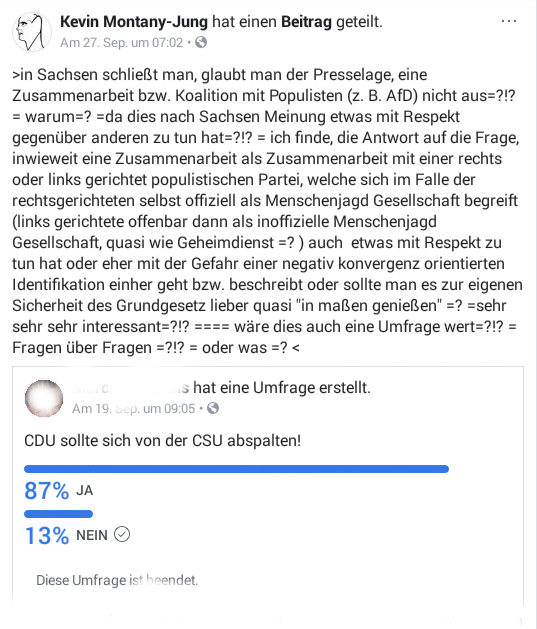
Task: Open the three-dots post options menu
Action: [x=509, y=21]
